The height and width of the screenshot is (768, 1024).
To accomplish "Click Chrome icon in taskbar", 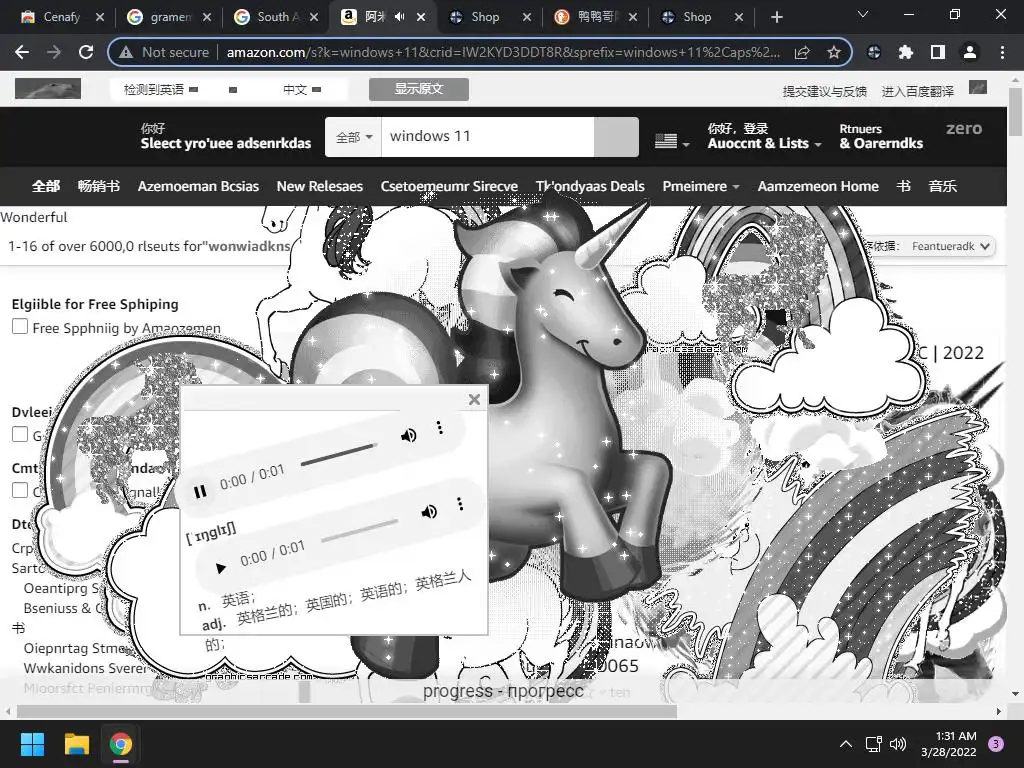I will tap(121, 744).
